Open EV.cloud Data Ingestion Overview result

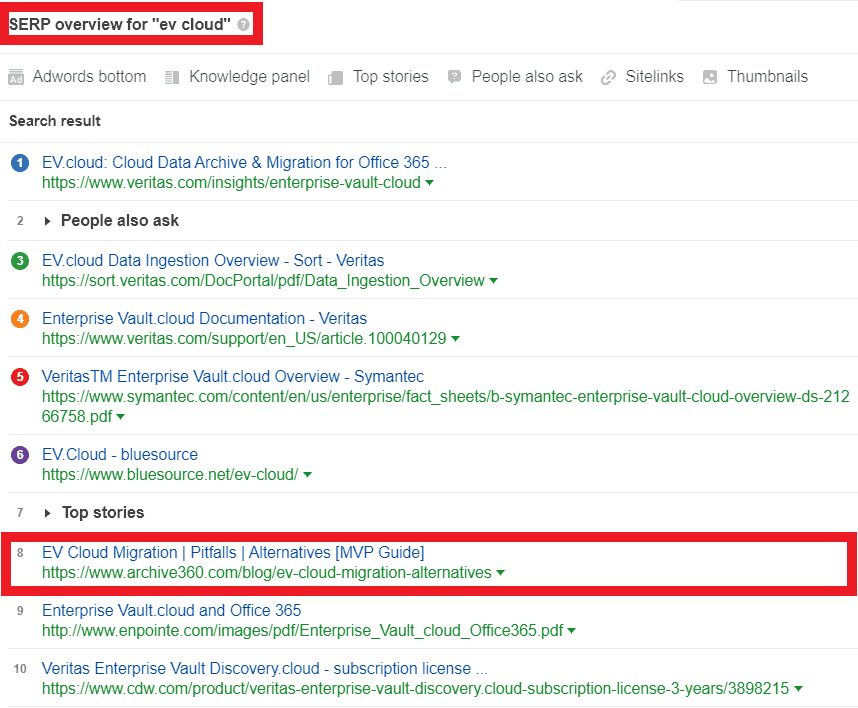coord(213,260)
